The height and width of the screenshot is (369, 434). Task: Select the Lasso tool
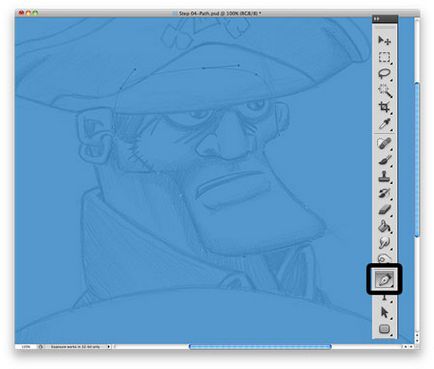pyautogui.click(x=384, y=74)
